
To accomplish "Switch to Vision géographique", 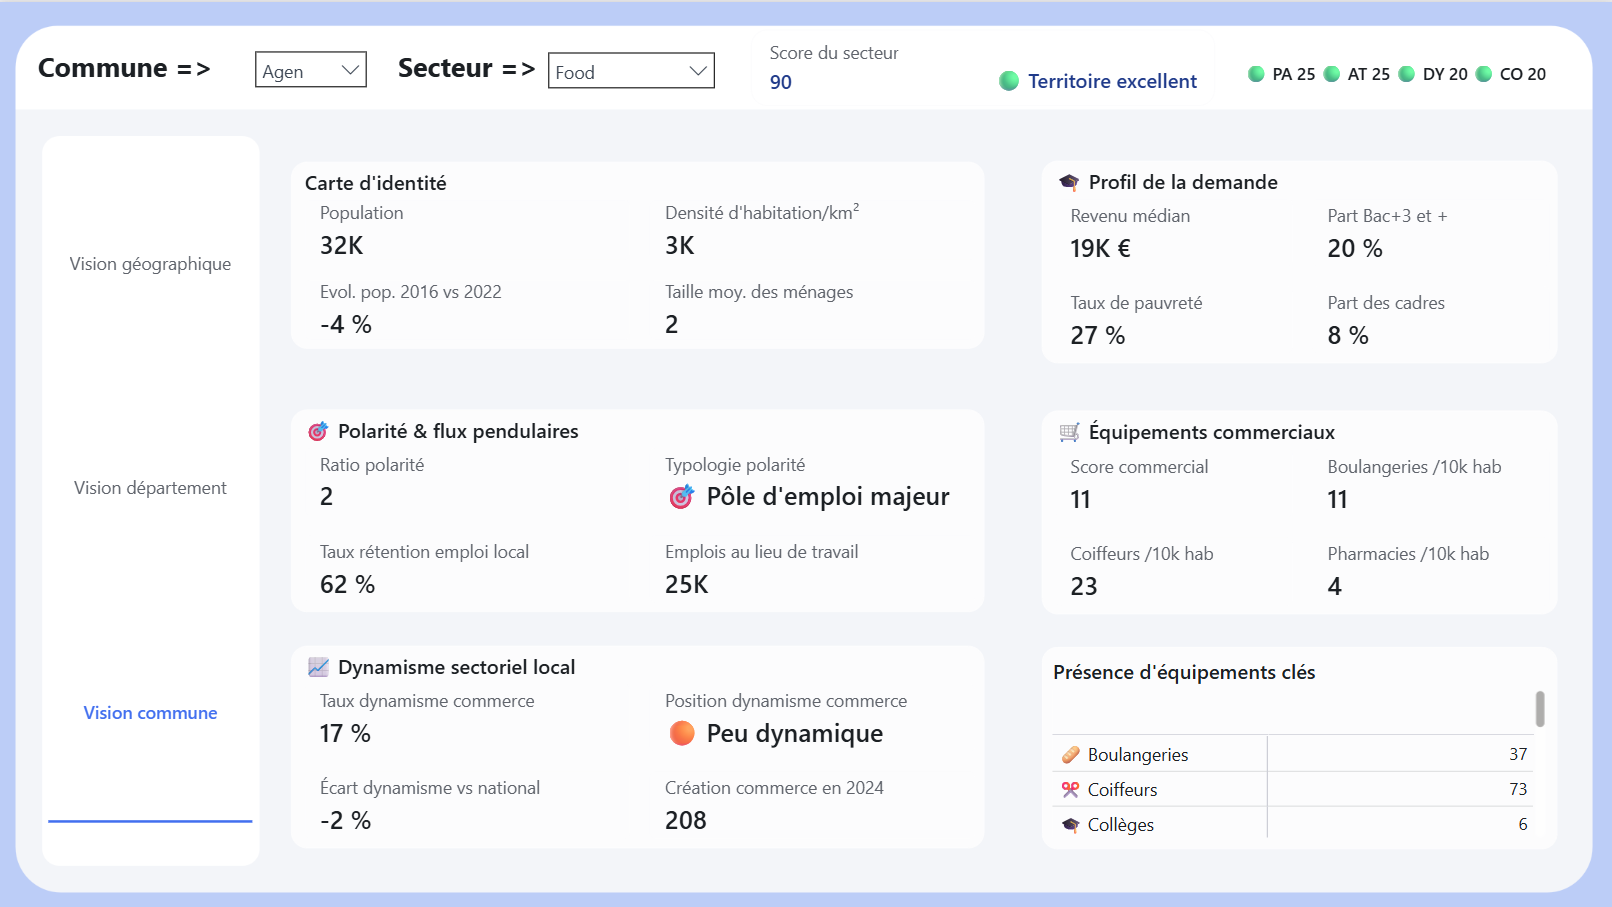I will 150,263.
